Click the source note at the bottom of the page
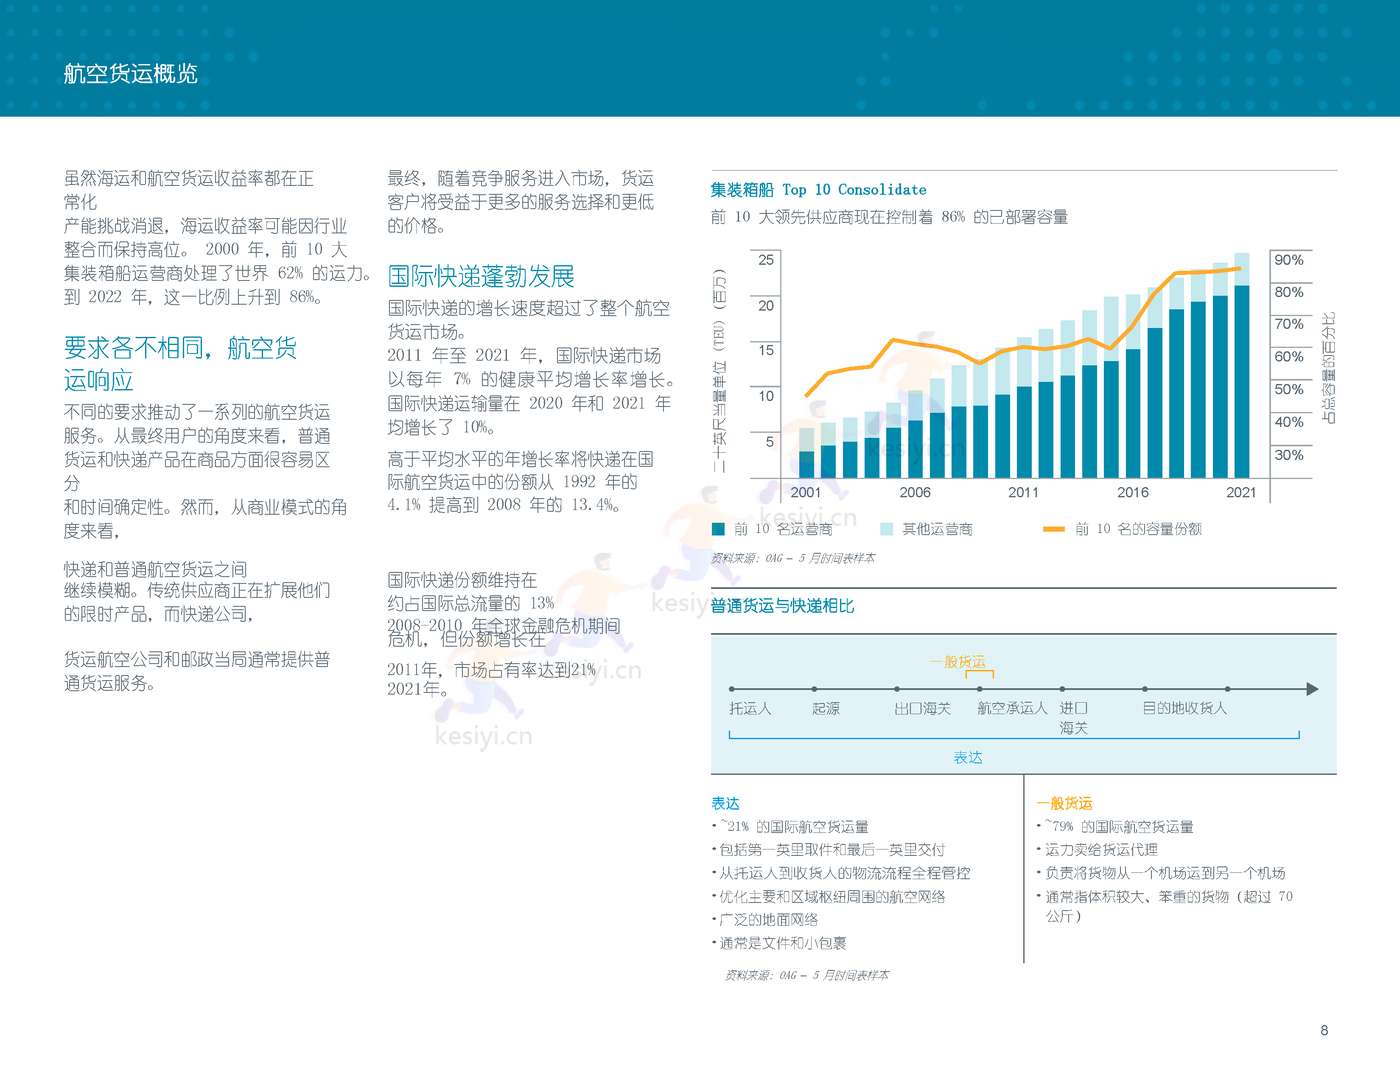The image size is (1400, 1082). (807, 975)
